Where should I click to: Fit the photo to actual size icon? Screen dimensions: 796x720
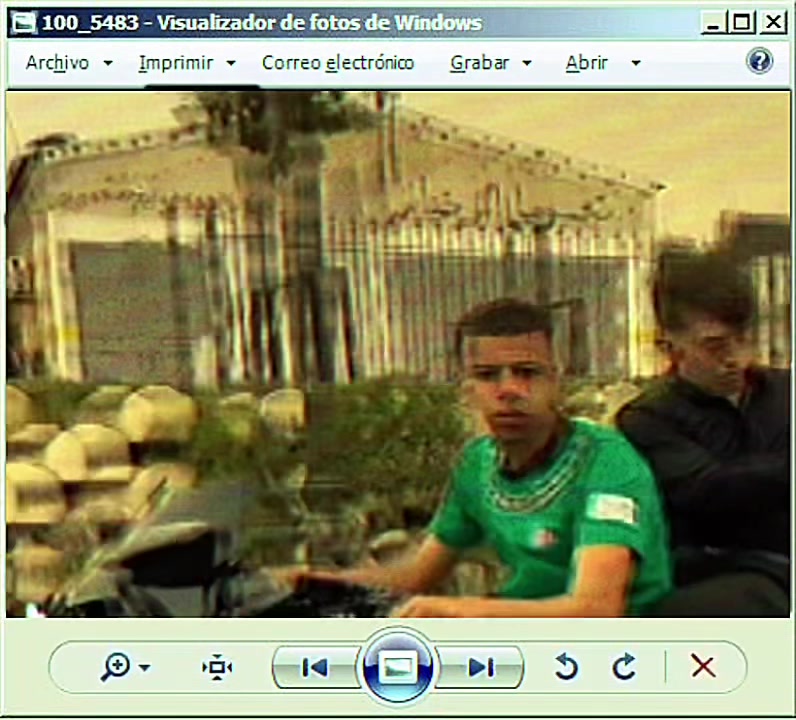coord(217,667)
